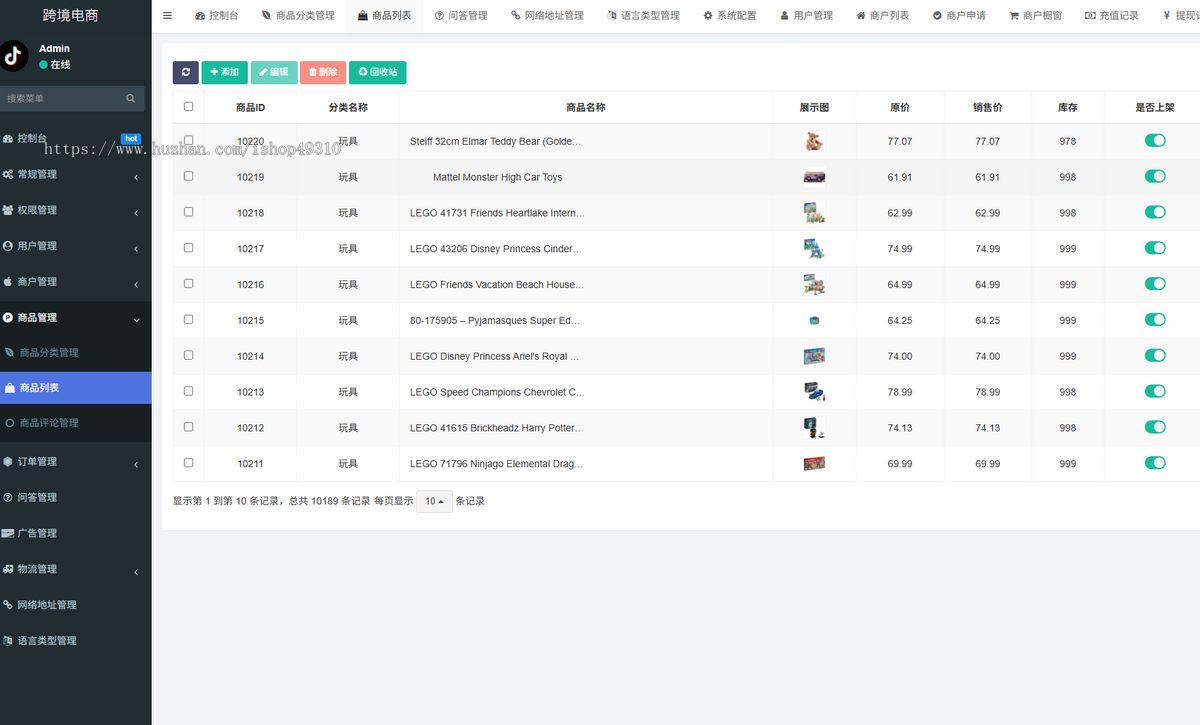This screenshot has height=725, width=1200.
Task: Click product ID 10212
Action: (251, 428)
